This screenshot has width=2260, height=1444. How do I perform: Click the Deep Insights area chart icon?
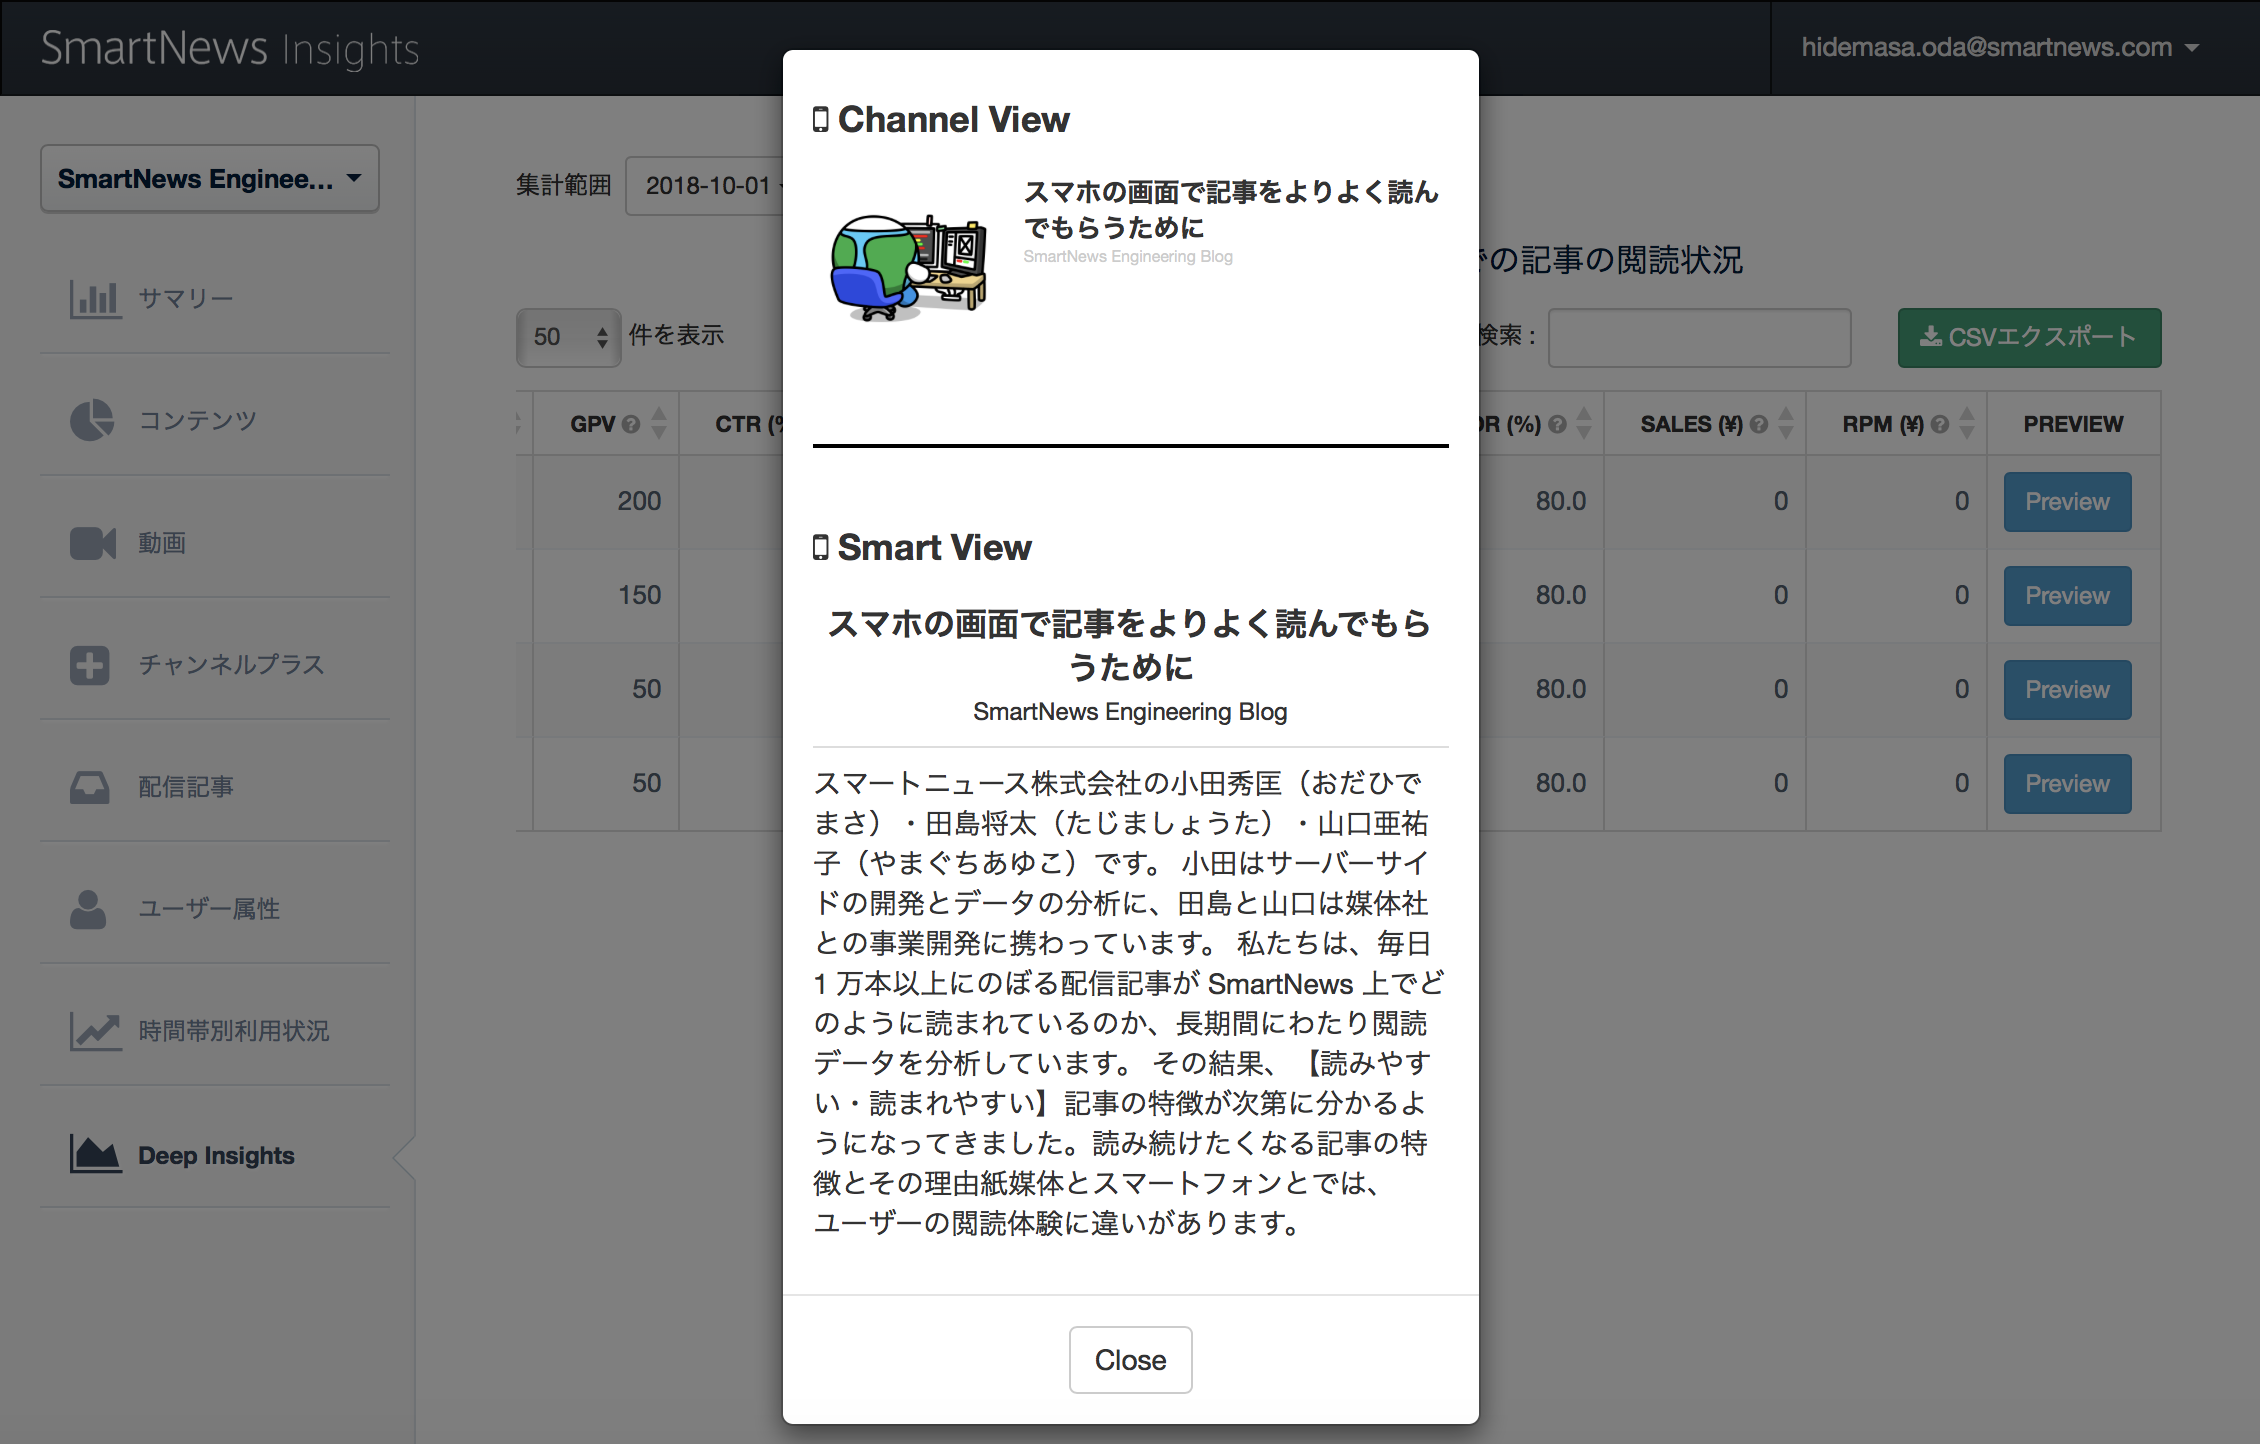pyautogui.click(x=95, y=1154)
